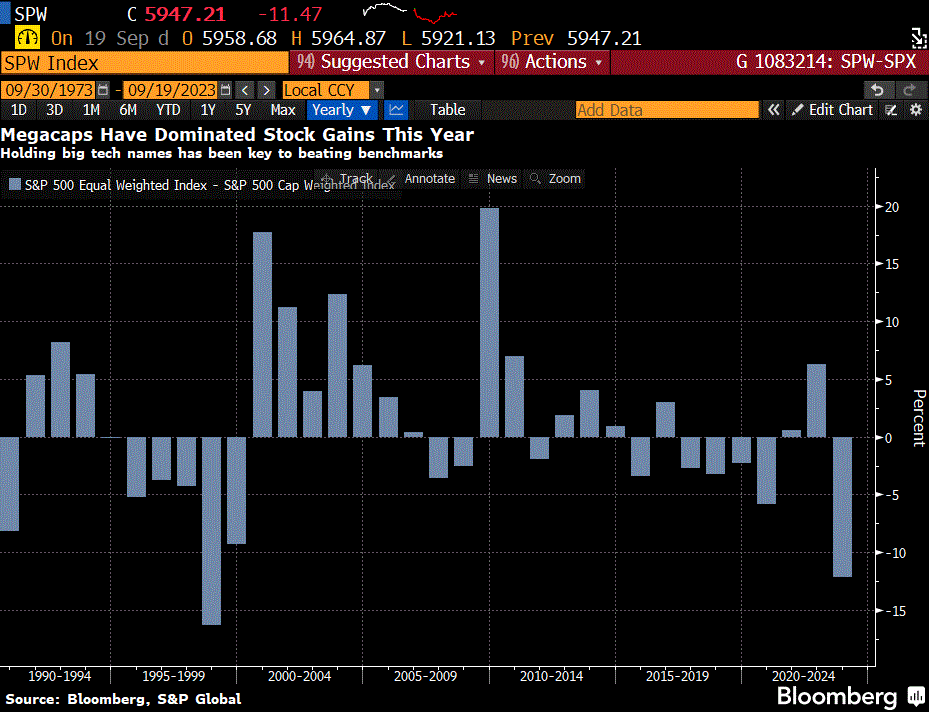Click the low value 5921.13

pyautogui.click(x=458, y=39)
